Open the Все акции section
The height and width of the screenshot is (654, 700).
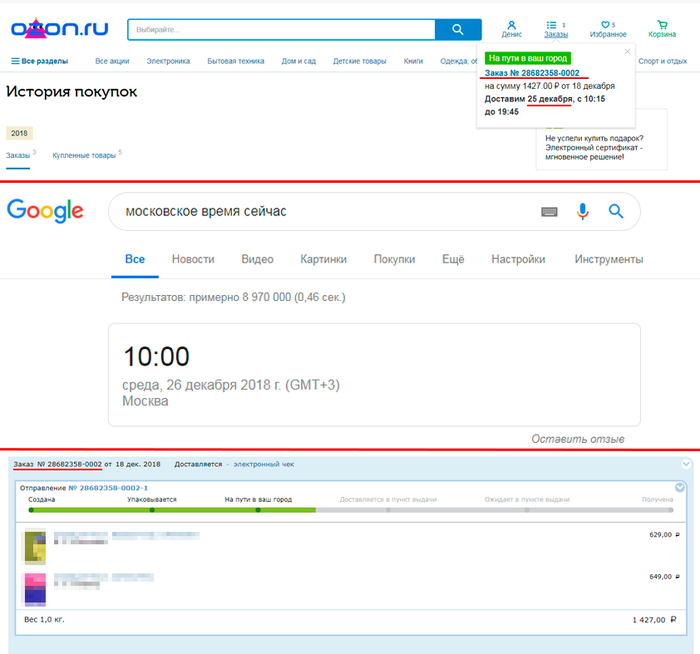112,61
